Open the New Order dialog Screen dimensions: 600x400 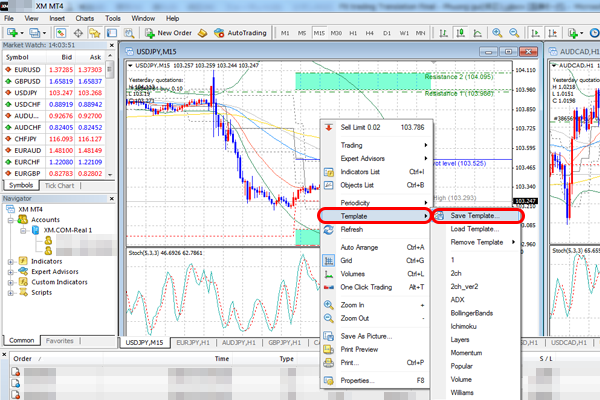coord(168,33)
